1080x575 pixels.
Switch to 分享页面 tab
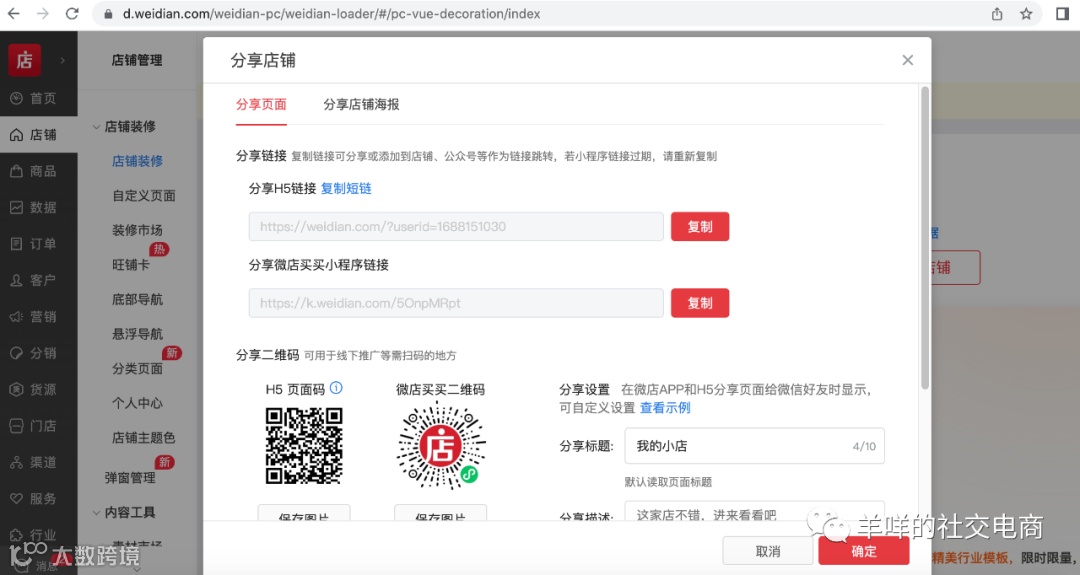(261, 105)
